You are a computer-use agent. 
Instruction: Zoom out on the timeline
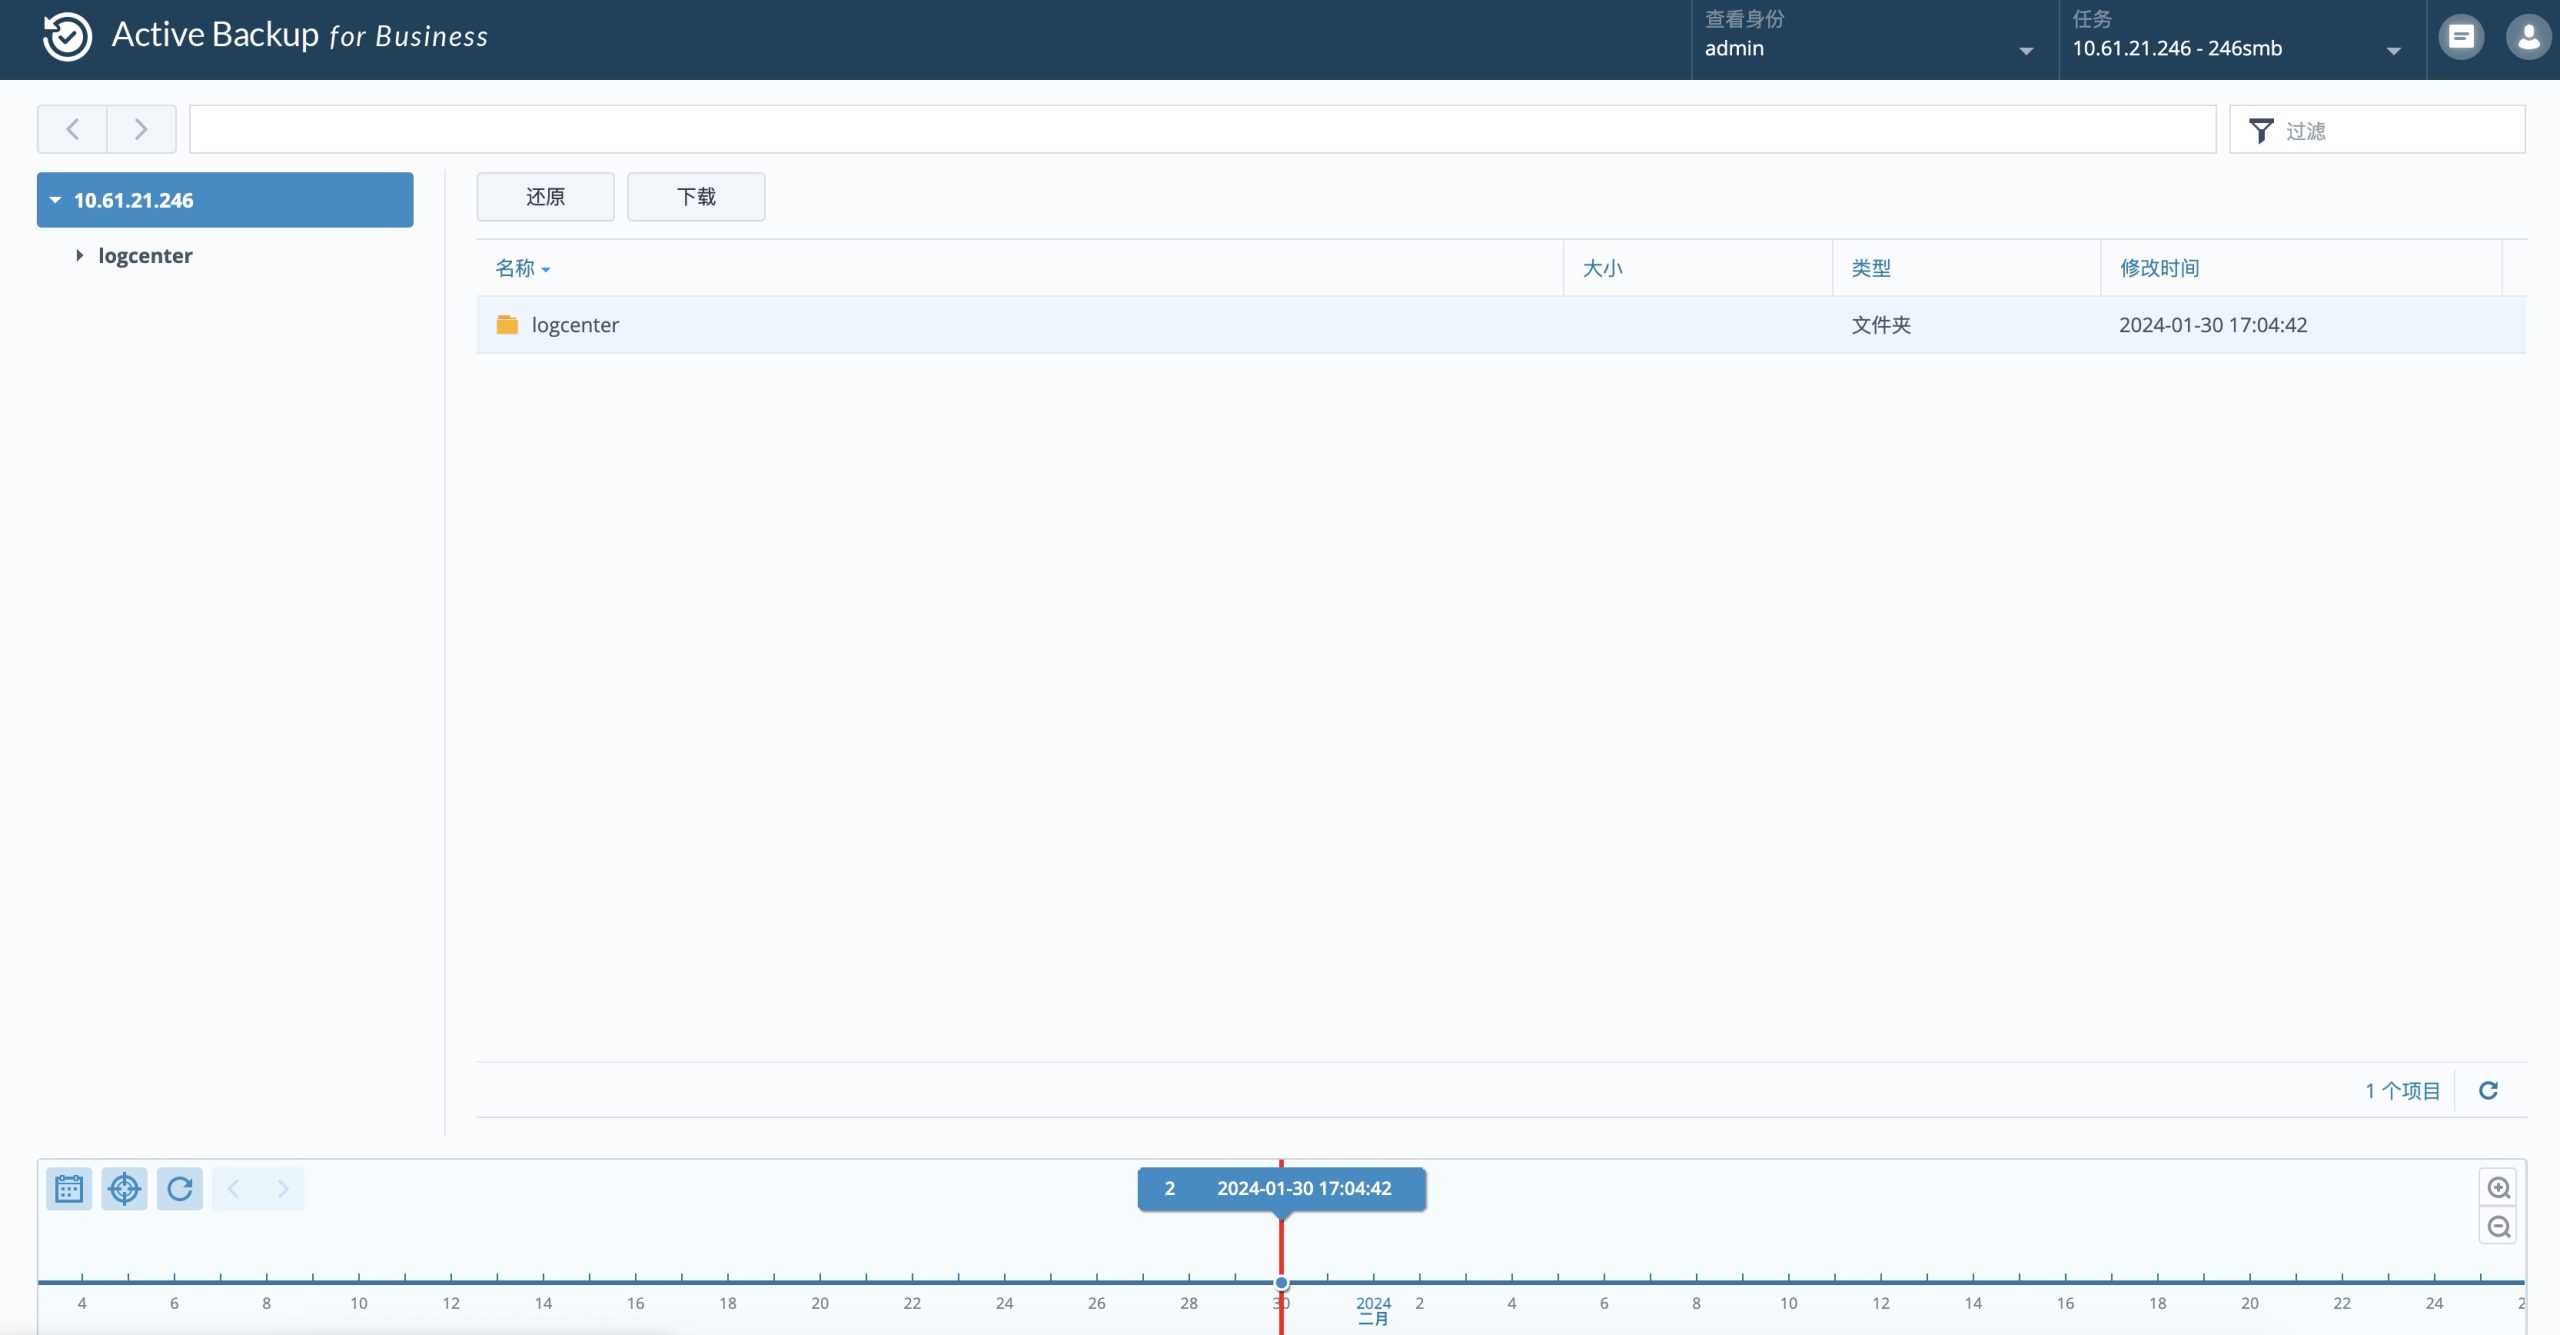click(x=2498, y=1227)
